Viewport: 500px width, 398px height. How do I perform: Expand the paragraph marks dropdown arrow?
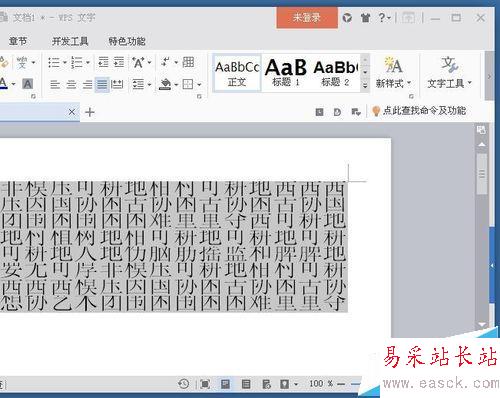tap(176, 62)
